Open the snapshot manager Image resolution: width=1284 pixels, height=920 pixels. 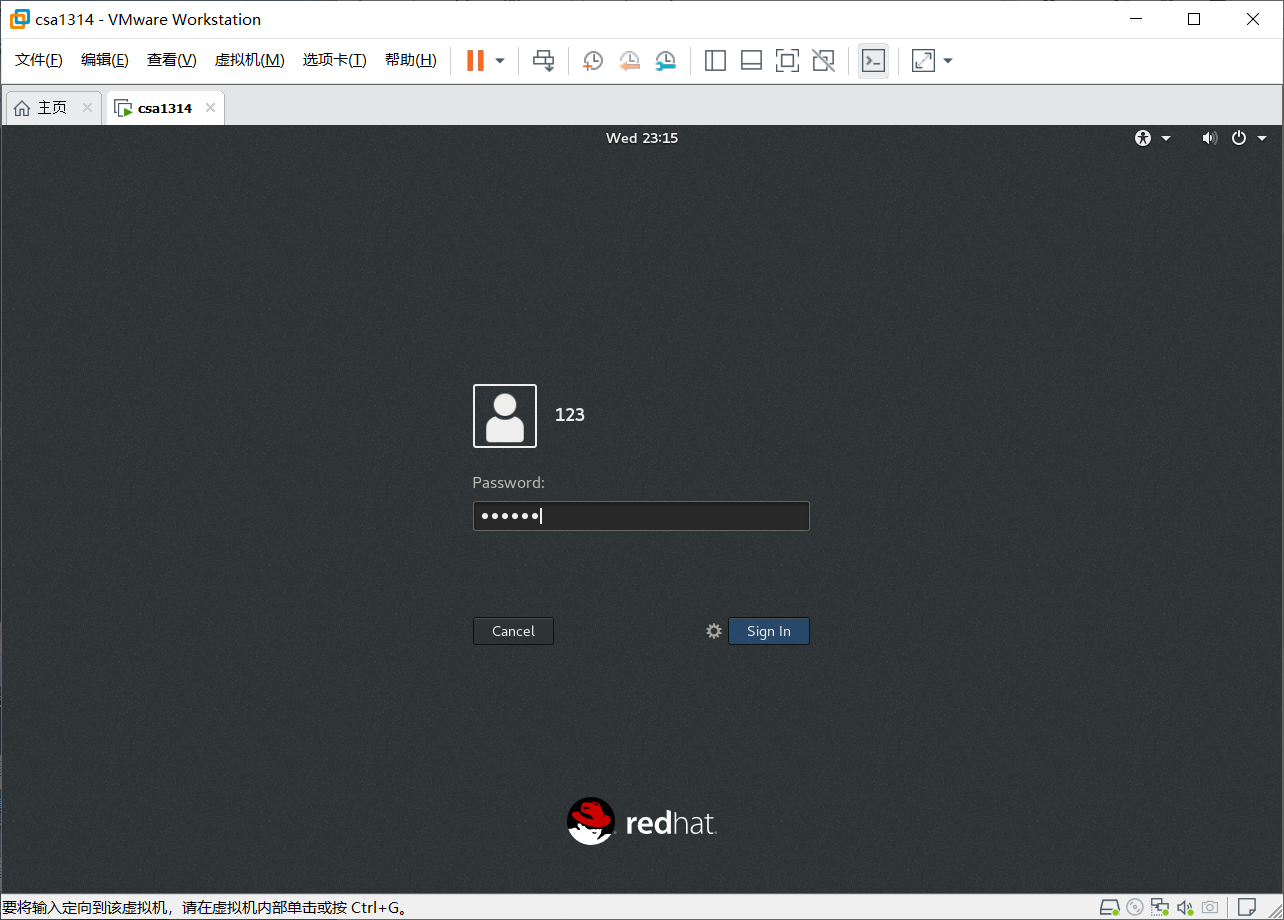pyautogui.click(x=666, y=61)
